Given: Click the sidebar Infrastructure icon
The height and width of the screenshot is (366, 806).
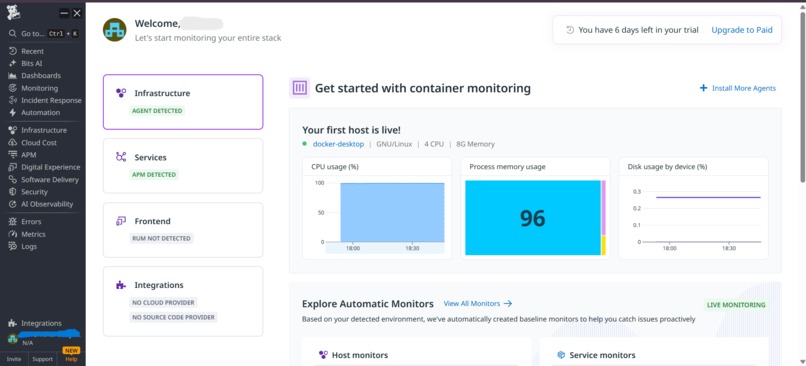Looking at the screenshot, I should pyautogui.click(x=13, y=130).
